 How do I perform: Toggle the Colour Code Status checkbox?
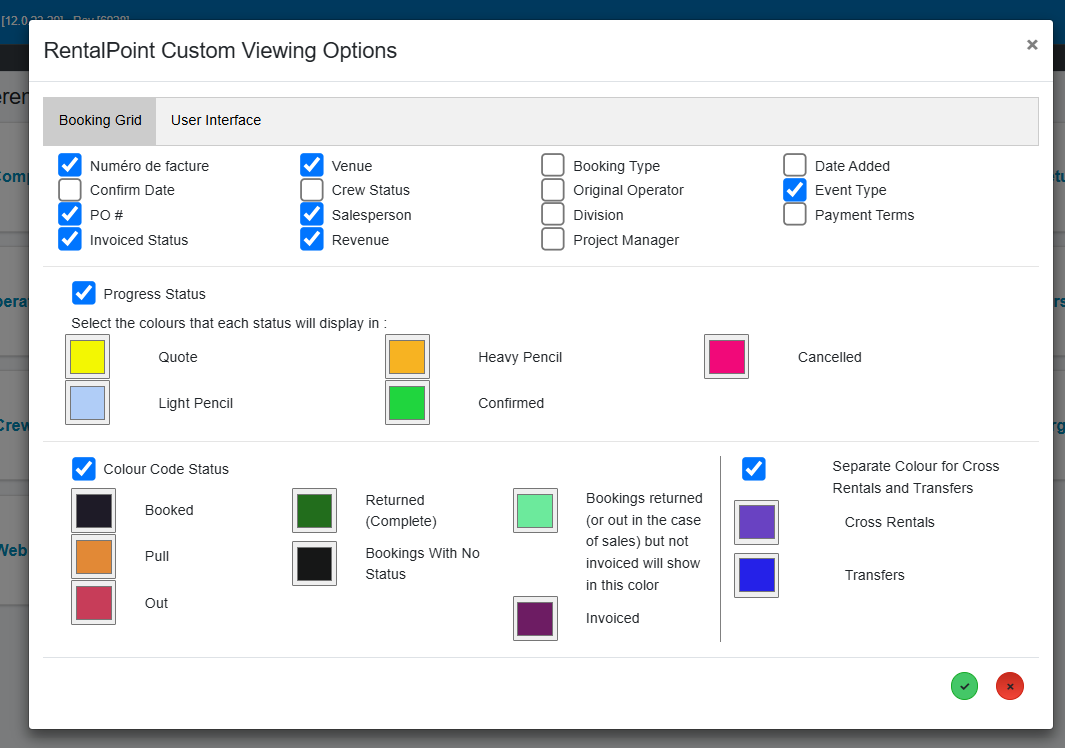click(x=84, y=468)
